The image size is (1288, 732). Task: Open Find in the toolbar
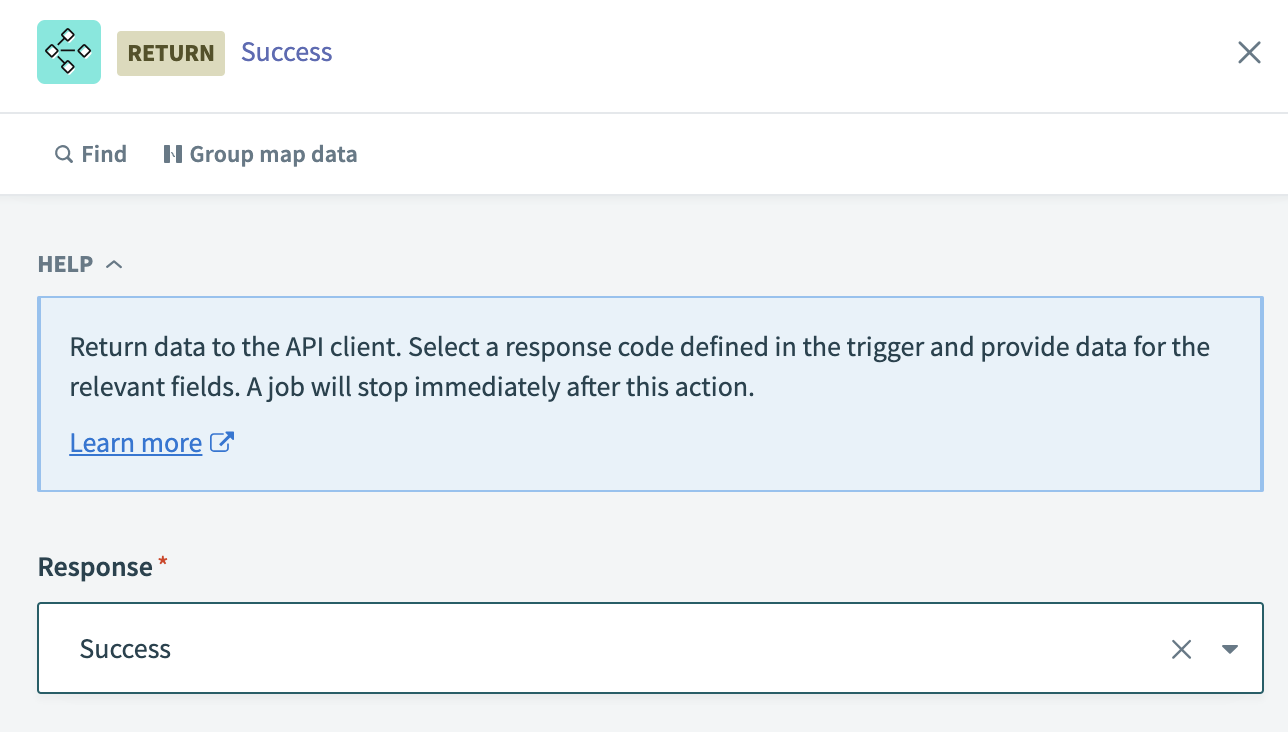coord(90,154)
